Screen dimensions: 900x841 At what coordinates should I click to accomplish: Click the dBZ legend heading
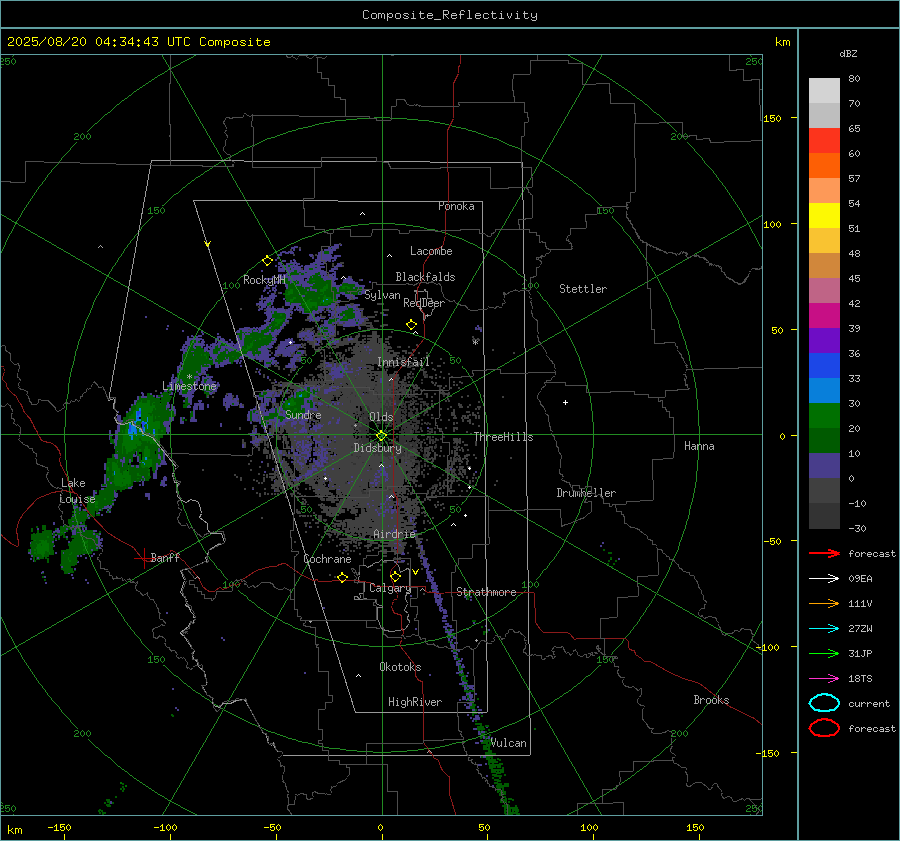point(848,53)
